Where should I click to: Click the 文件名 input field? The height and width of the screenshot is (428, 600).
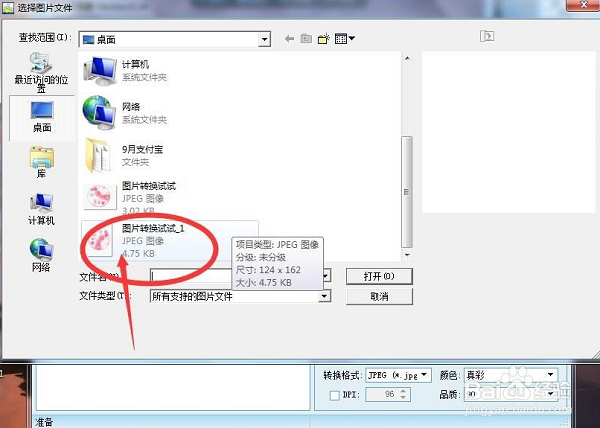[x=240, y=276]
